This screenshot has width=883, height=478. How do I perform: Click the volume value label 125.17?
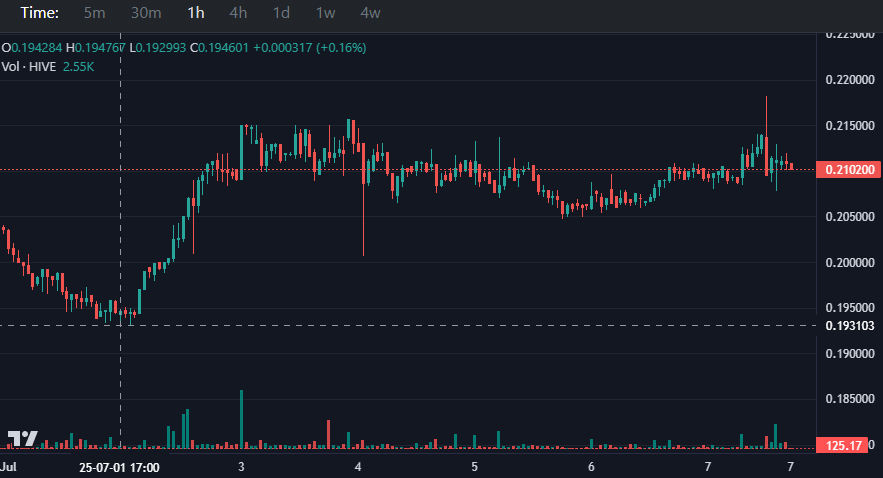(842, 446)
